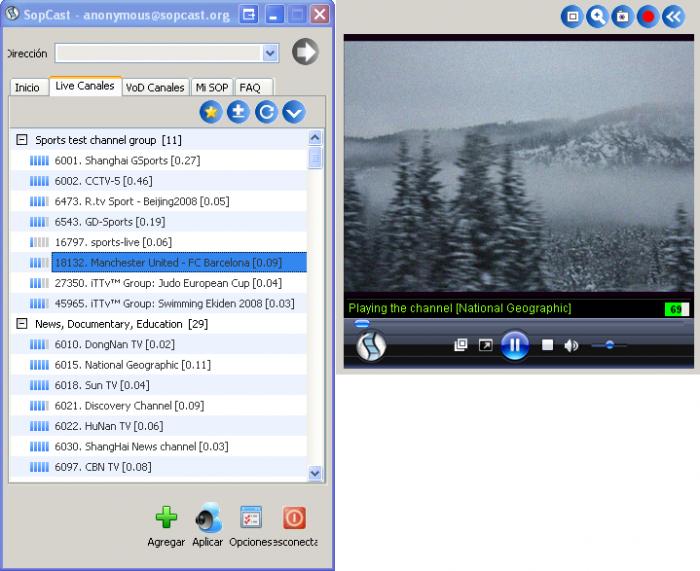Click the detach window icon in player
700x571 pixels.
[x=460, y=345]
